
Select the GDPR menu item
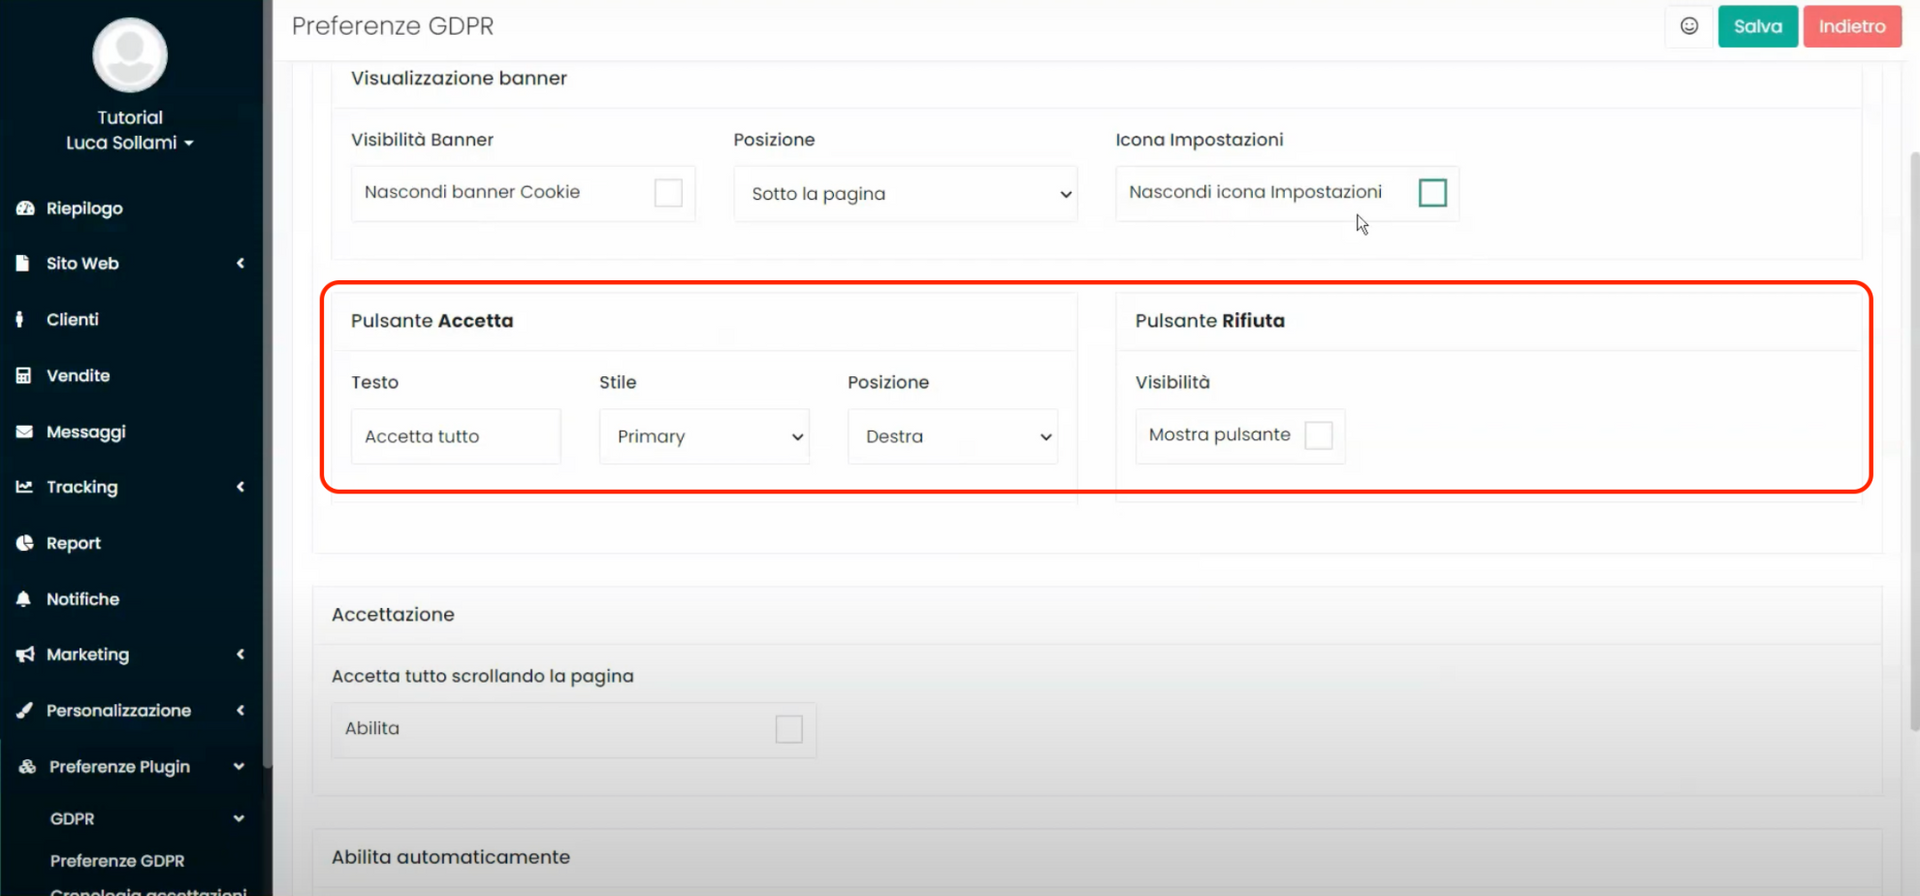point(72,818)
